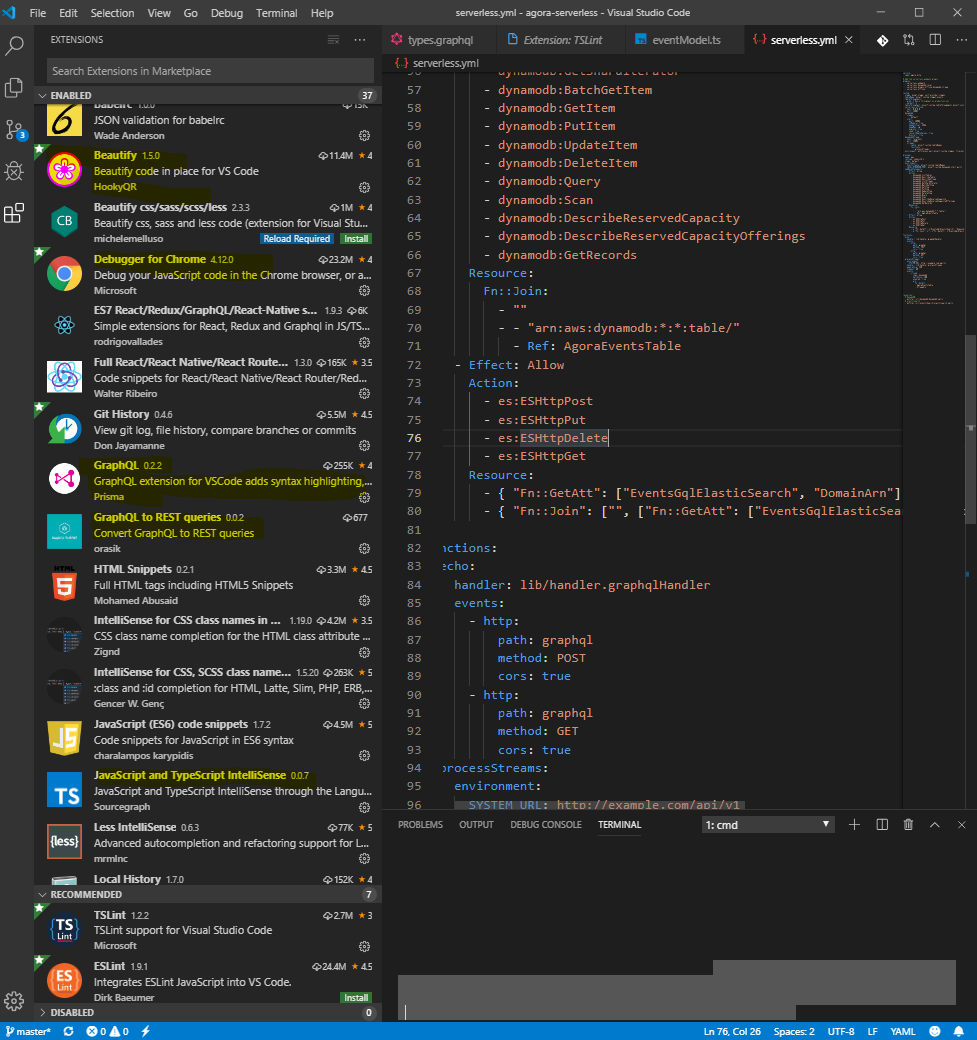Open the Manage gear at bottom left
The image size is (977, 1040).
(x=13, y=1001)
